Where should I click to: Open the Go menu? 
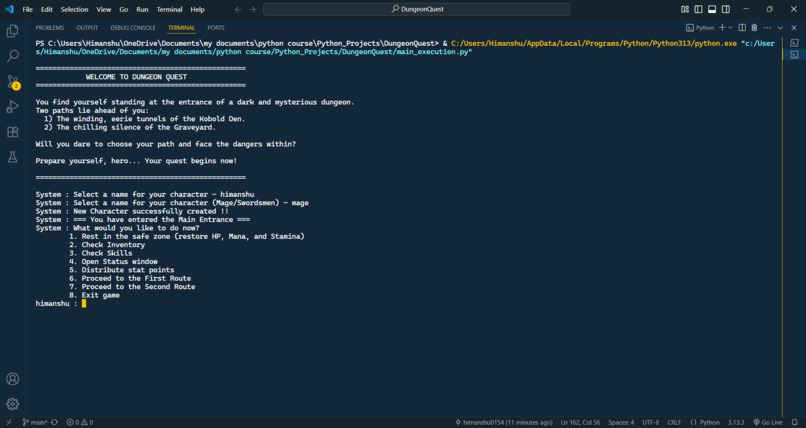(124, 9)
